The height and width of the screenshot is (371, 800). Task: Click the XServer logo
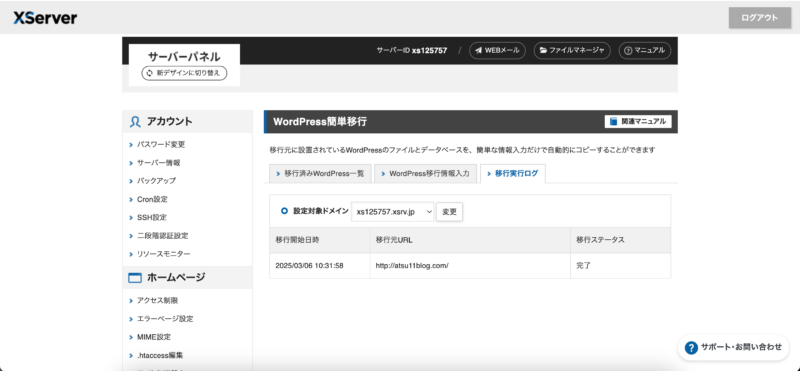(45, 18)
